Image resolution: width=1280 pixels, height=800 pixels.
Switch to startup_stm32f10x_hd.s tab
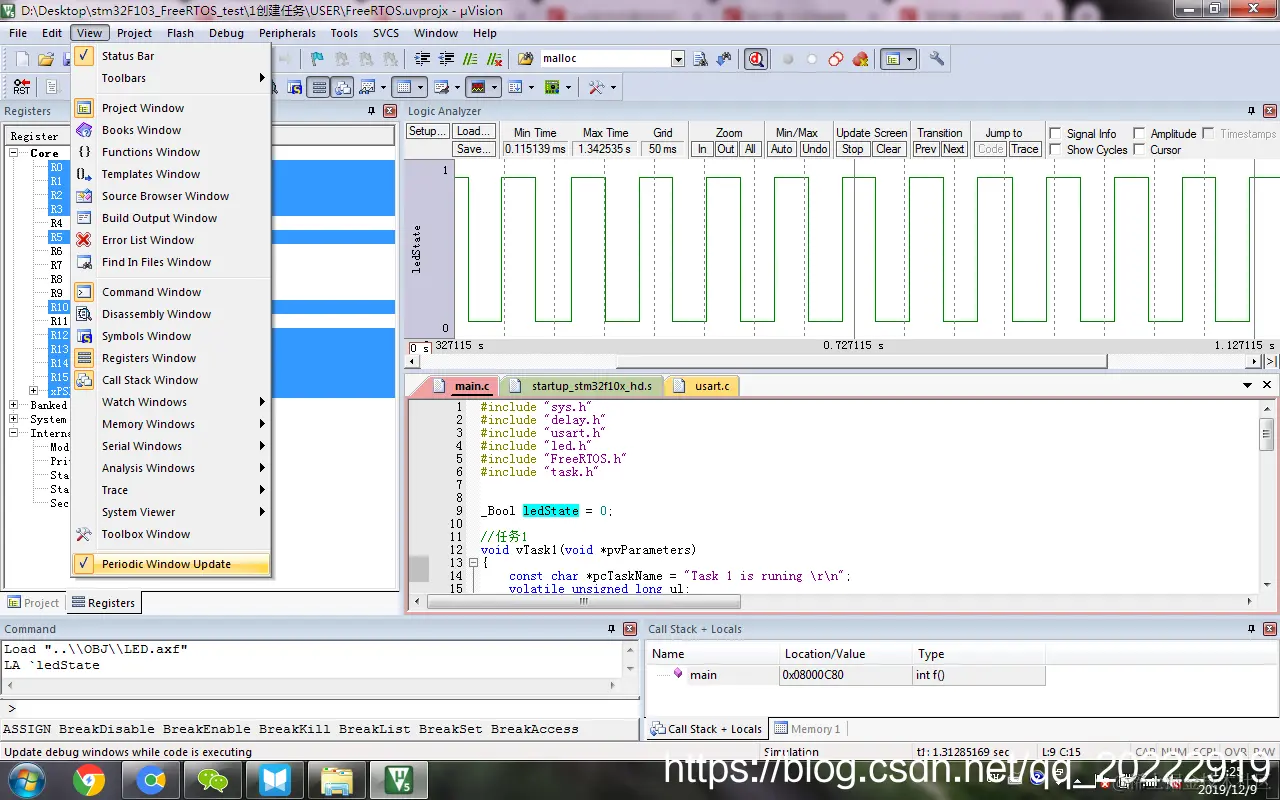point(581,386)
